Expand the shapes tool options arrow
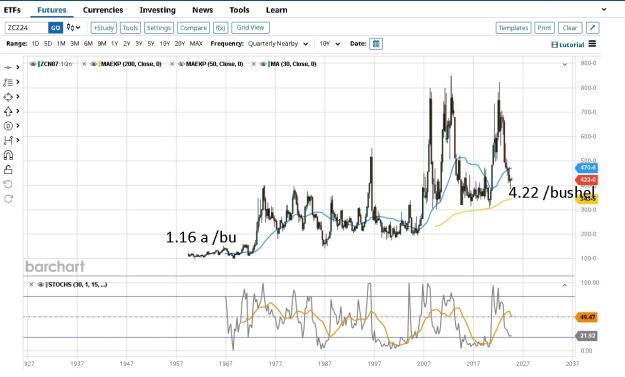 pos(18,97)
